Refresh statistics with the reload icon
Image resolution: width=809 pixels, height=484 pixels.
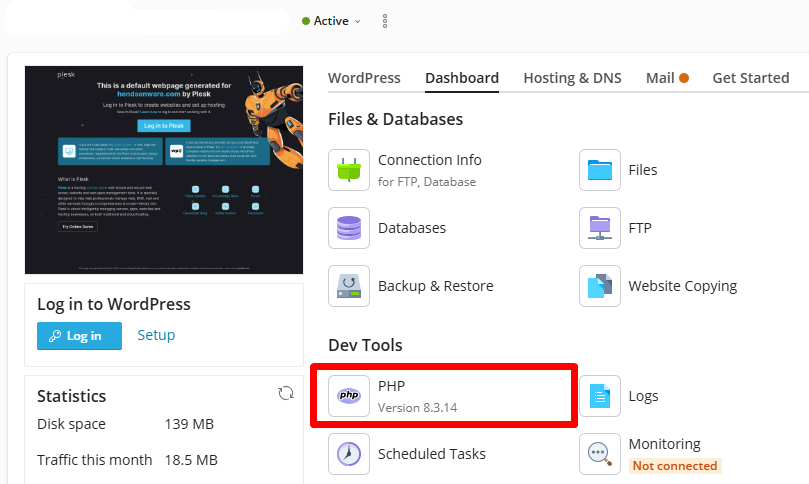286,394
